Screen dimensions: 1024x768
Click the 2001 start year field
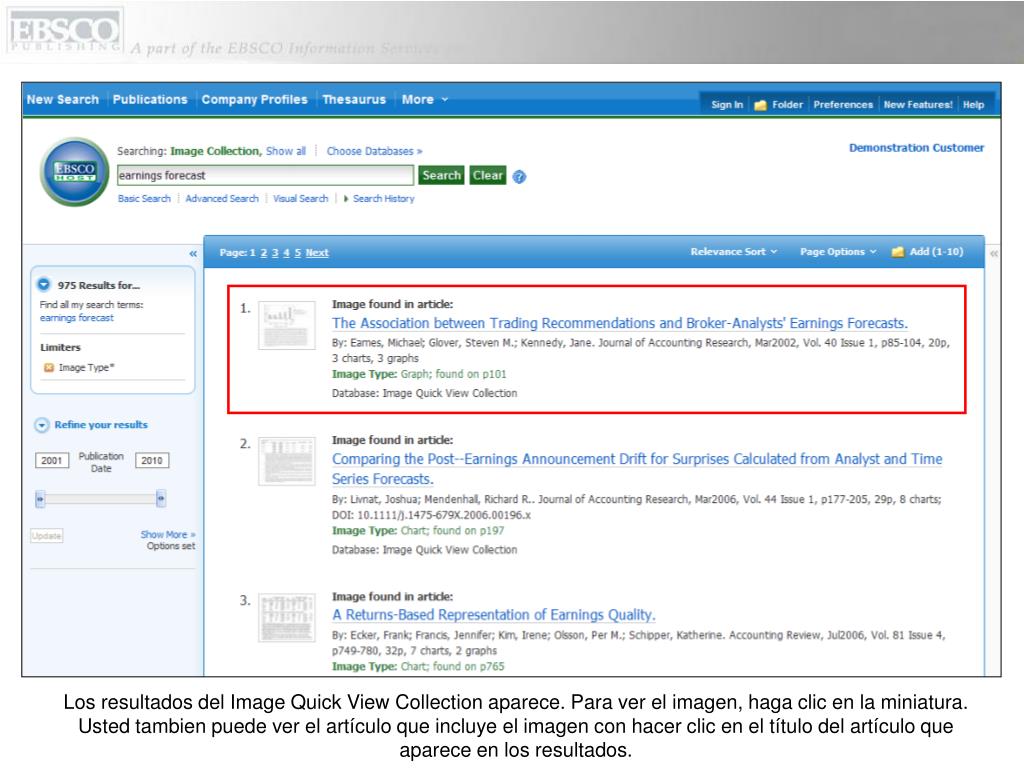[x=52, y=460]
